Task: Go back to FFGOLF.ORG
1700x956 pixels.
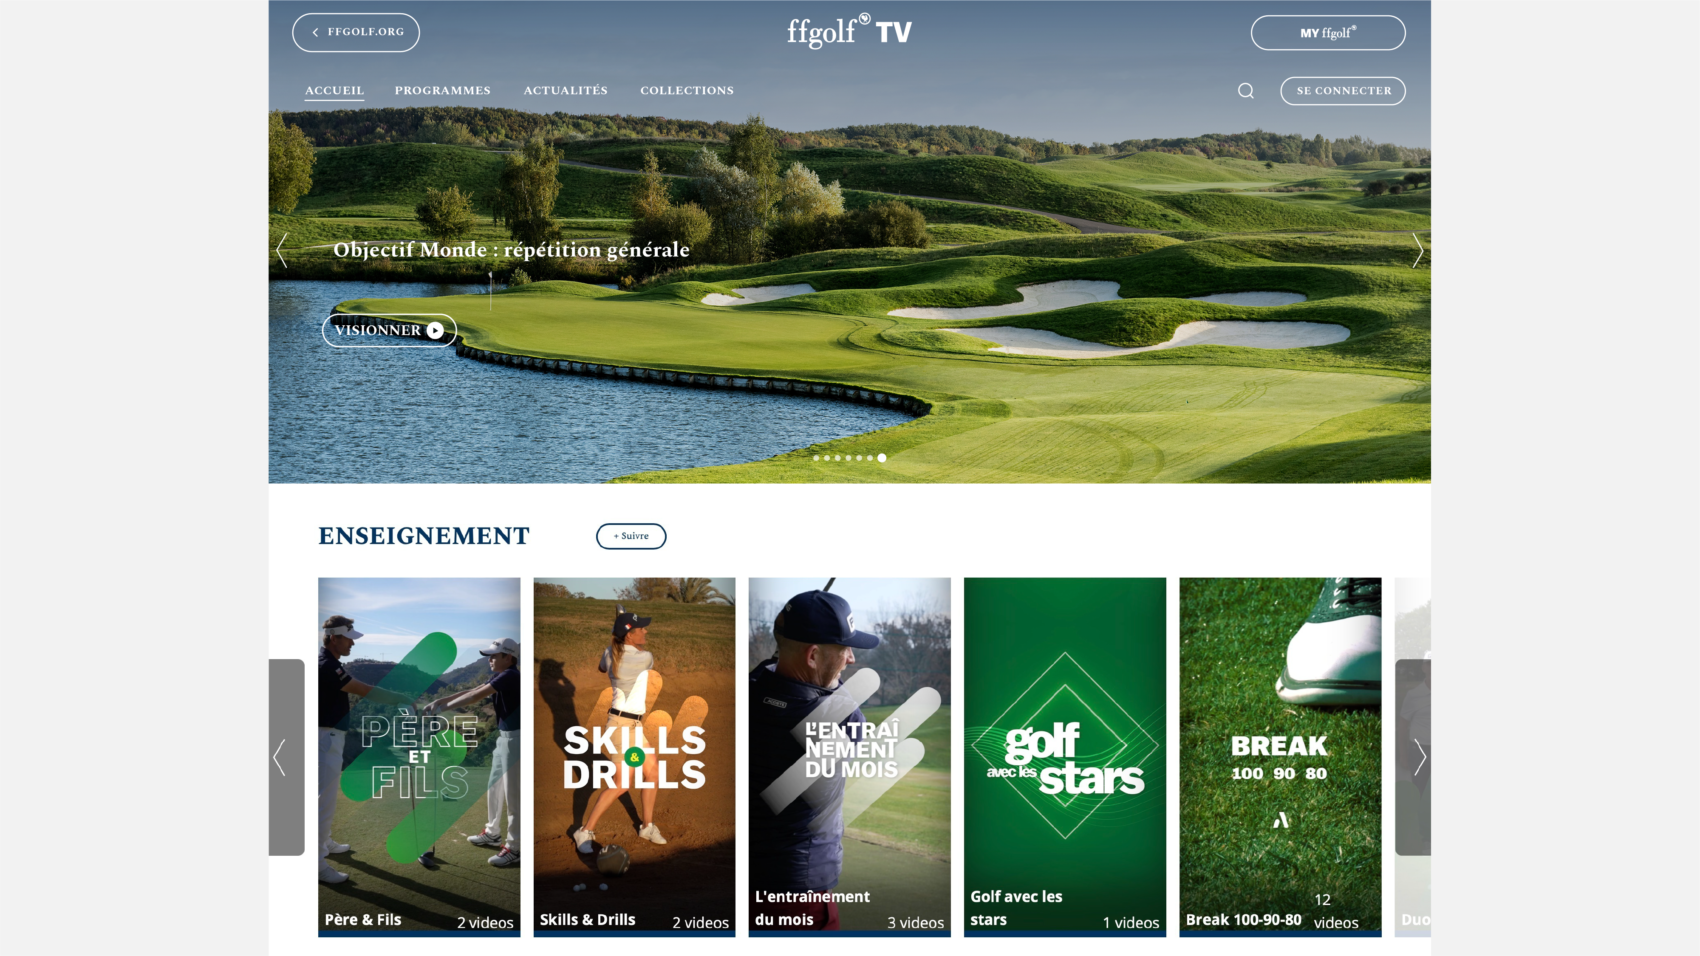Action: [x=356, y=32]
